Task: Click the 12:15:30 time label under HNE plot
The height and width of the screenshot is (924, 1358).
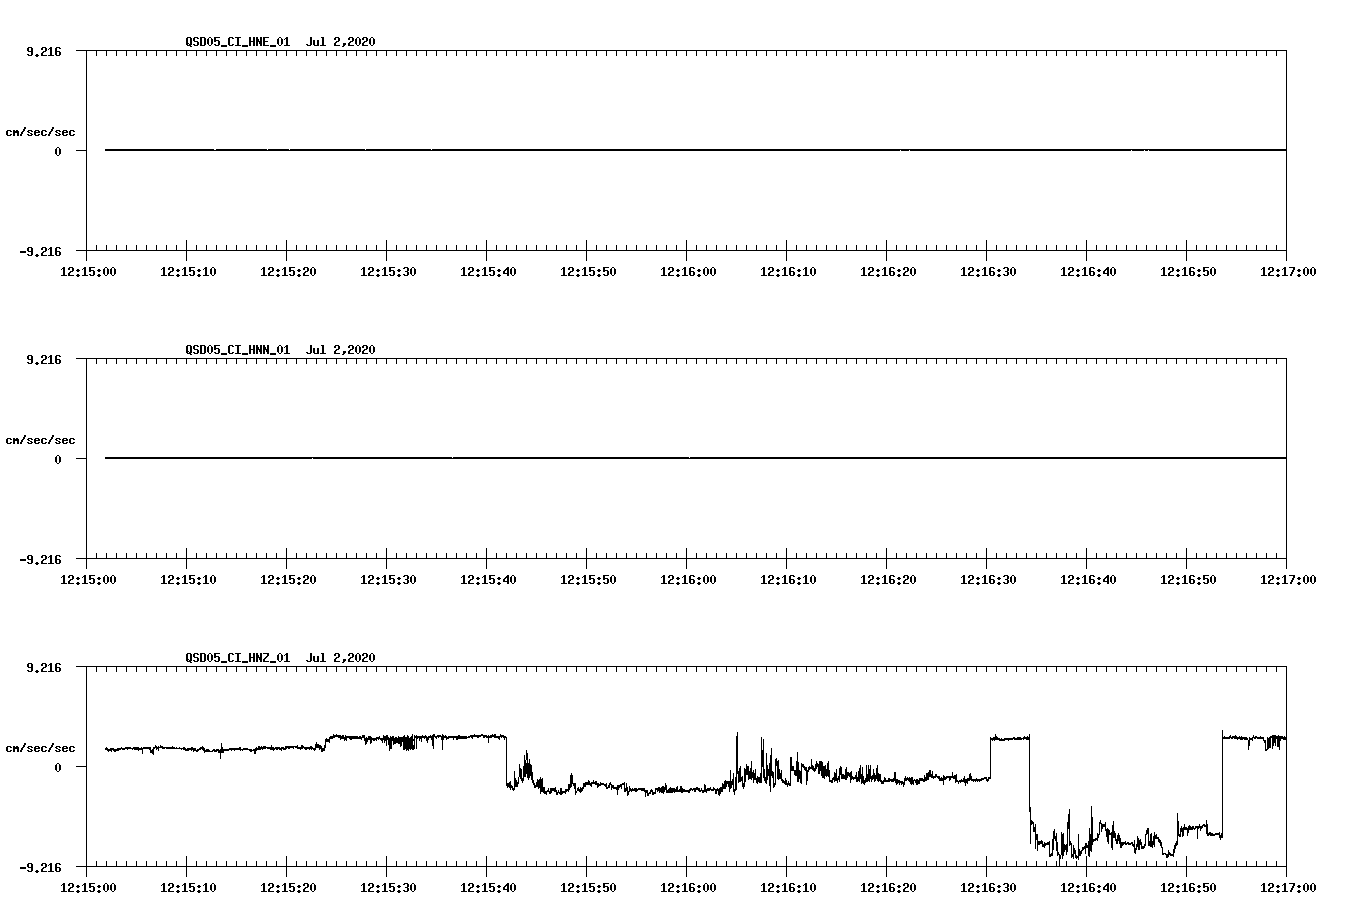Action: pos(388,271)
